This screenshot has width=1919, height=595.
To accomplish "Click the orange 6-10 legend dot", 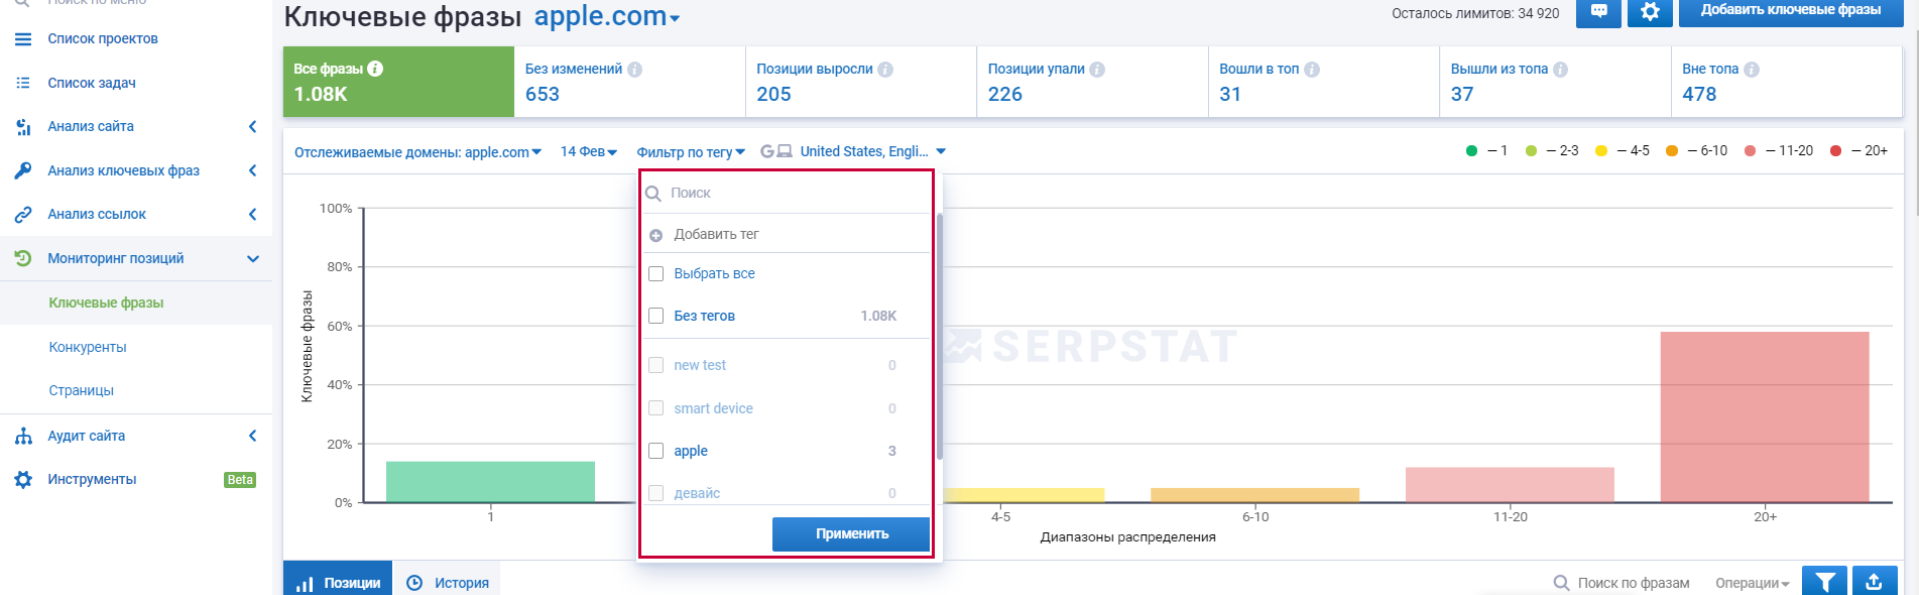I will (1671, 151).
